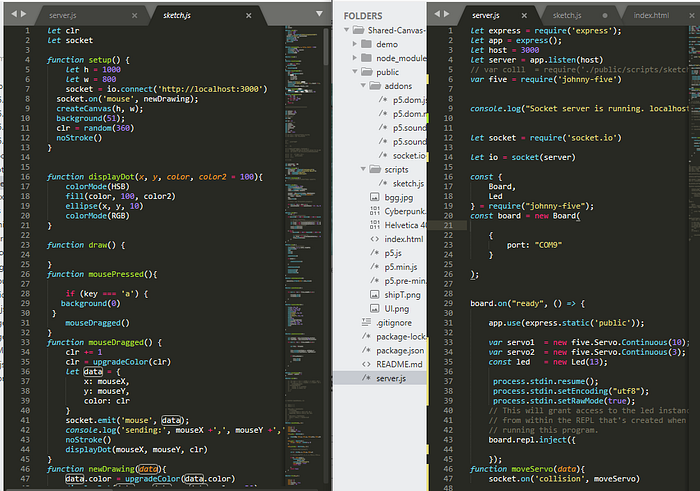Collapse the Shared-Canvas root folder
The width and height of the screenshot is (700, 491).
pos(346,30)
